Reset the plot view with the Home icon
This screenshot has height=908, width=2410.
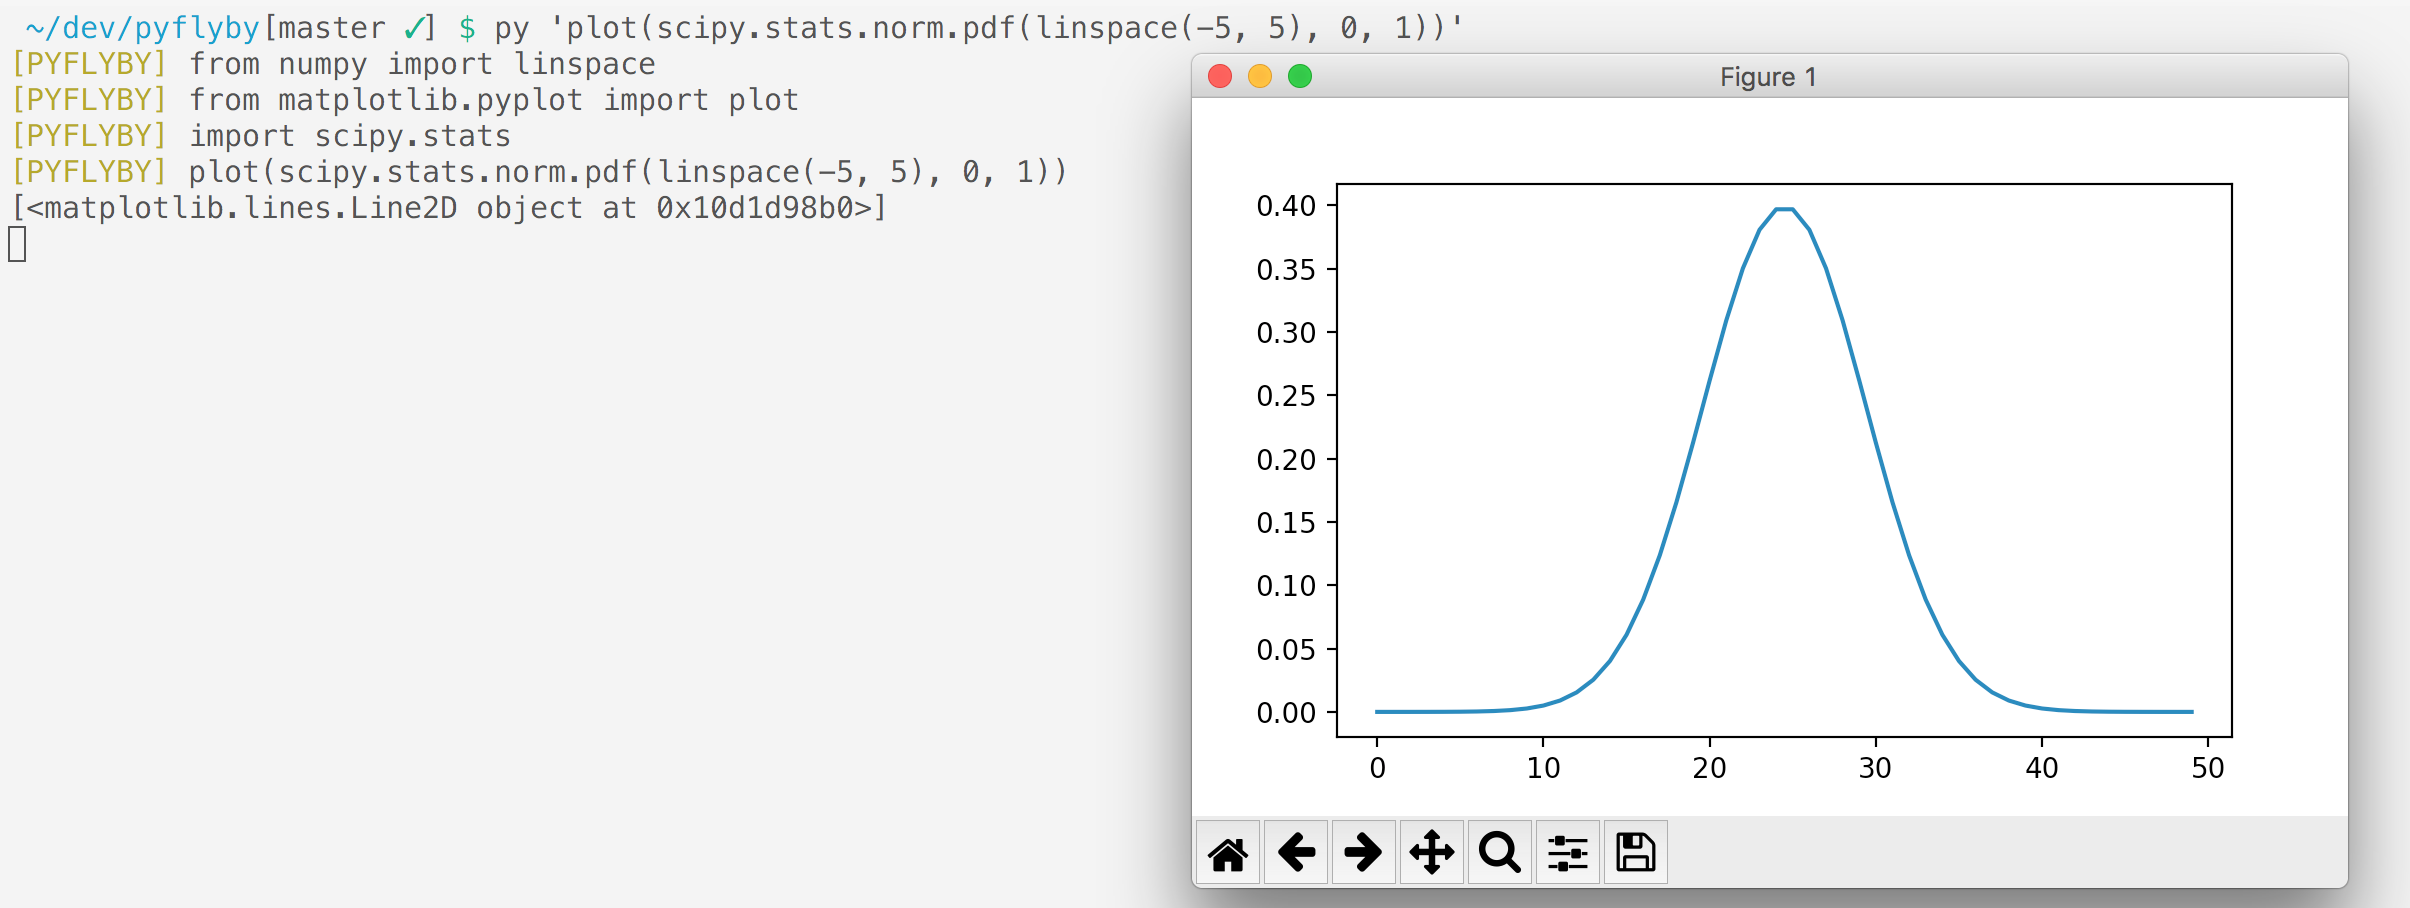coord(1229,851)
